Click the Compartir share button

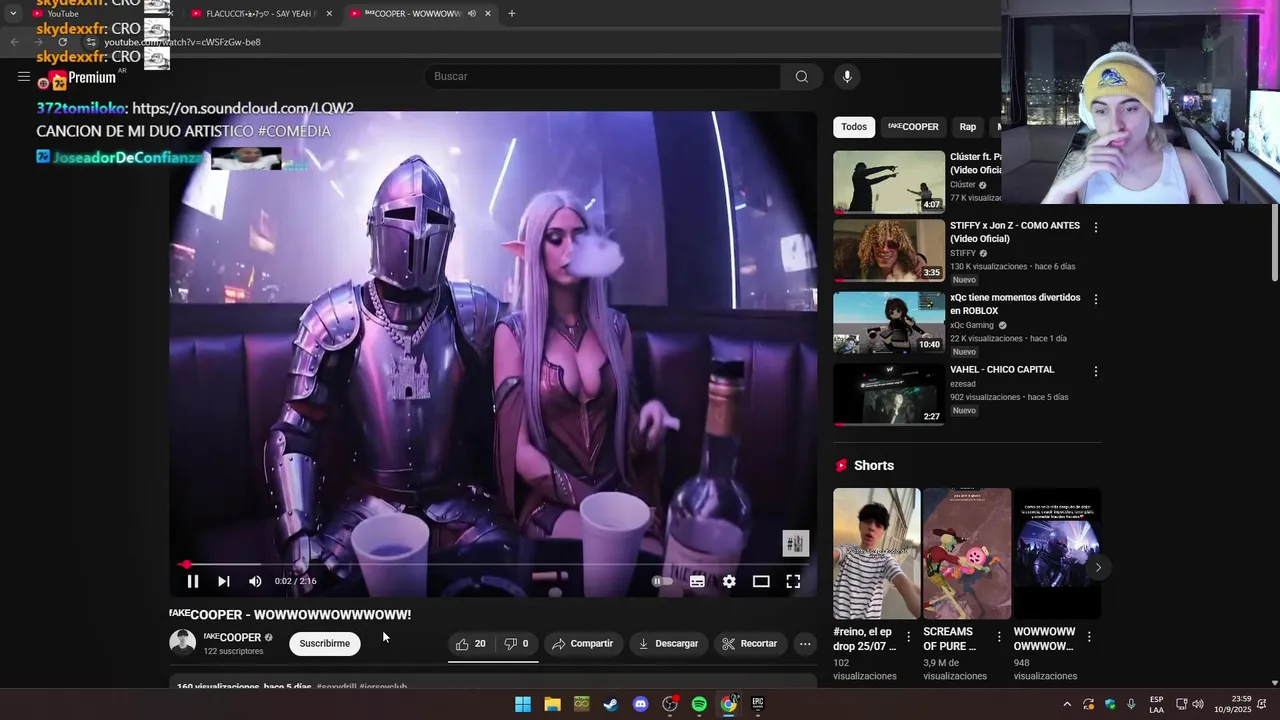(582, 644)
